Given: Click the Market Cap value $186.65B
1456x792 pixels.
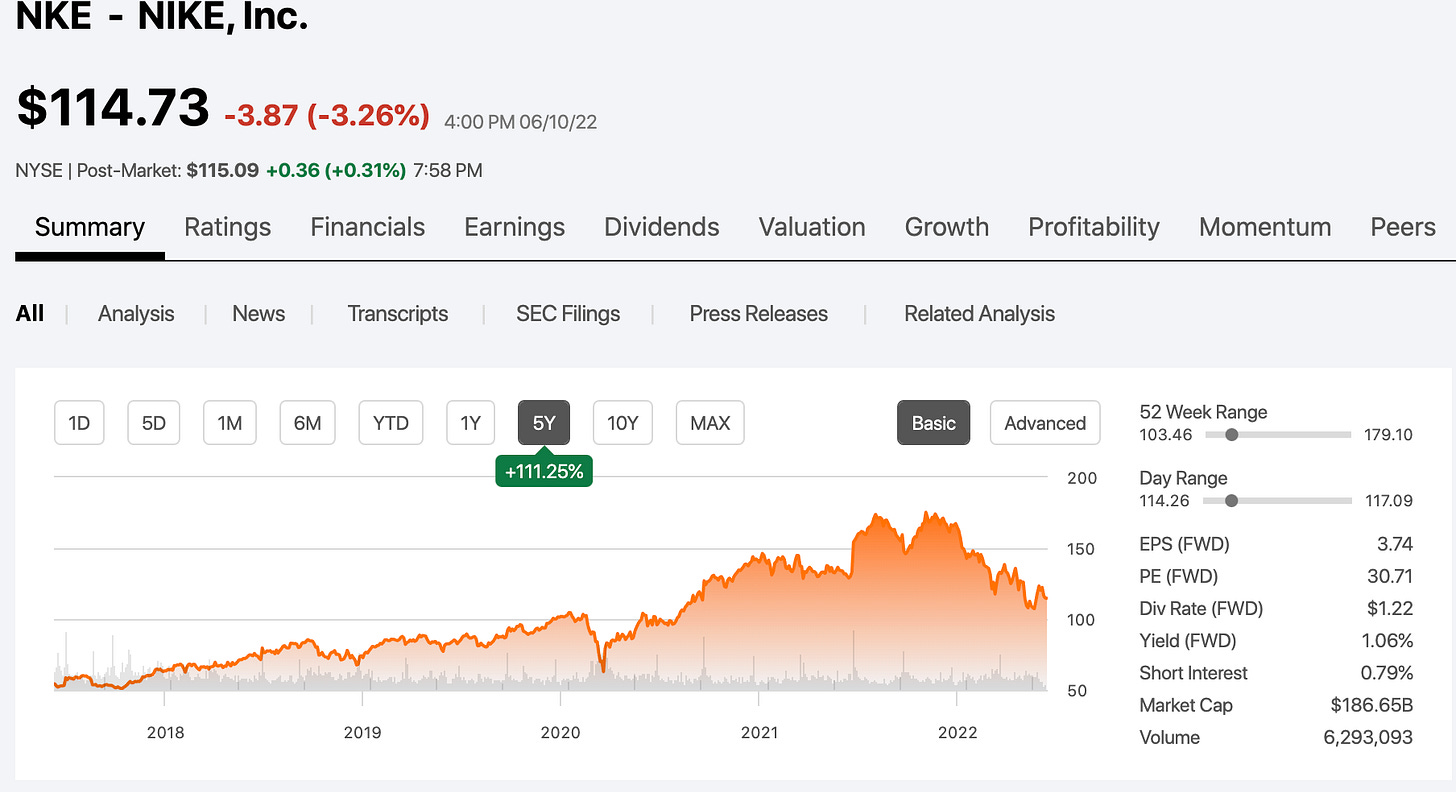Looking at the screenshot, I should (1372, 705).
